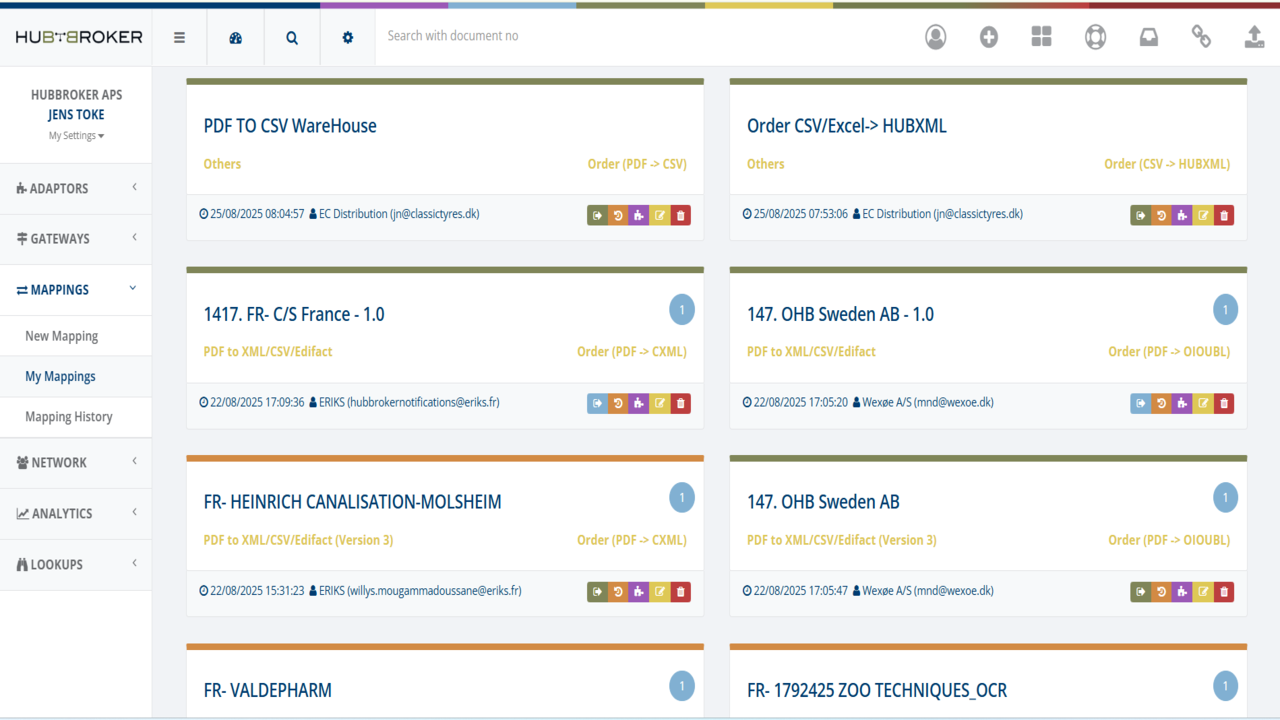Open history for Order CSV/Excel-> HUBXML mapping
This screenshot has height=720, width=1280.
point(1161,215)
